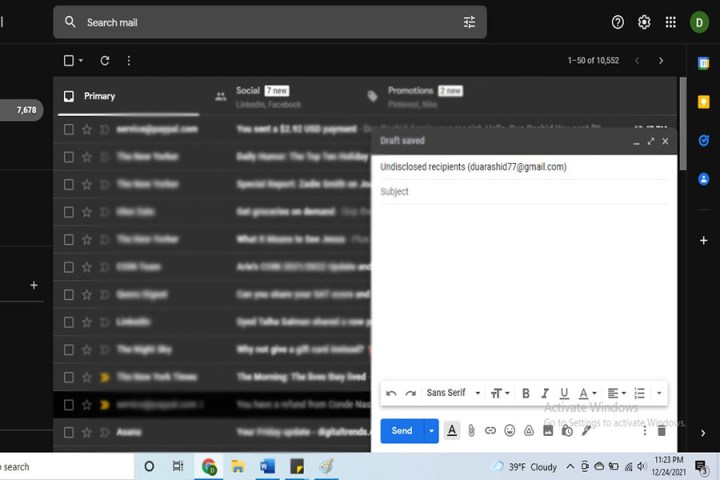
Task: Click the blue Send button
Action: pyautogui.click(x=401, y=431)
